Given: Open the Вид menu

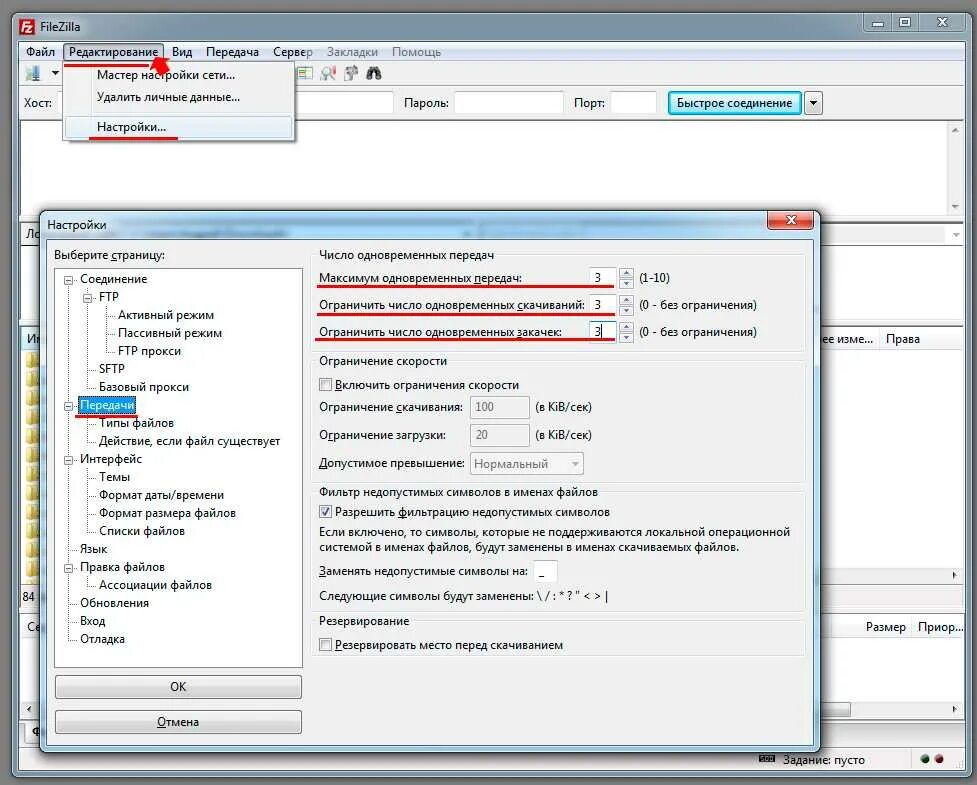Looking at the screenshot, I should click(182, 52).
